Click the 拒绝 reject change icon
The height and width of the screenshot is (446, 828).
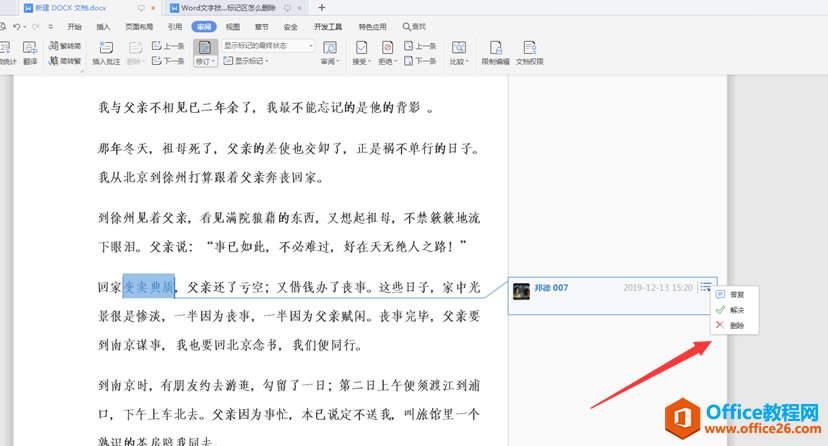[x=388, y=48]
